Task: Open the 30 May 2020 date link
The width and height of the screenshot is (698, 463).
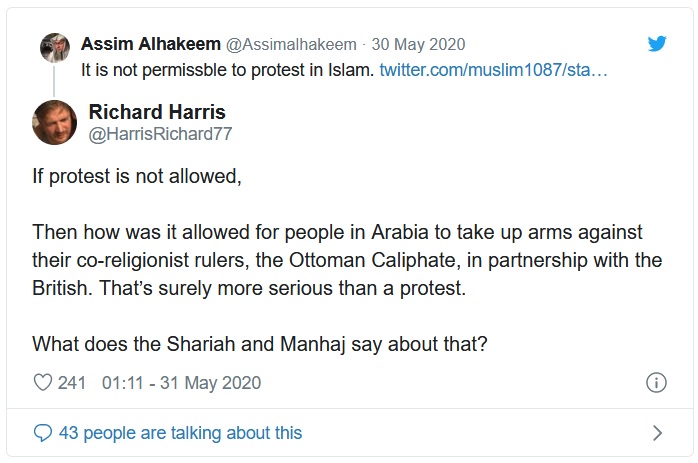Action: tap(418, 44)
